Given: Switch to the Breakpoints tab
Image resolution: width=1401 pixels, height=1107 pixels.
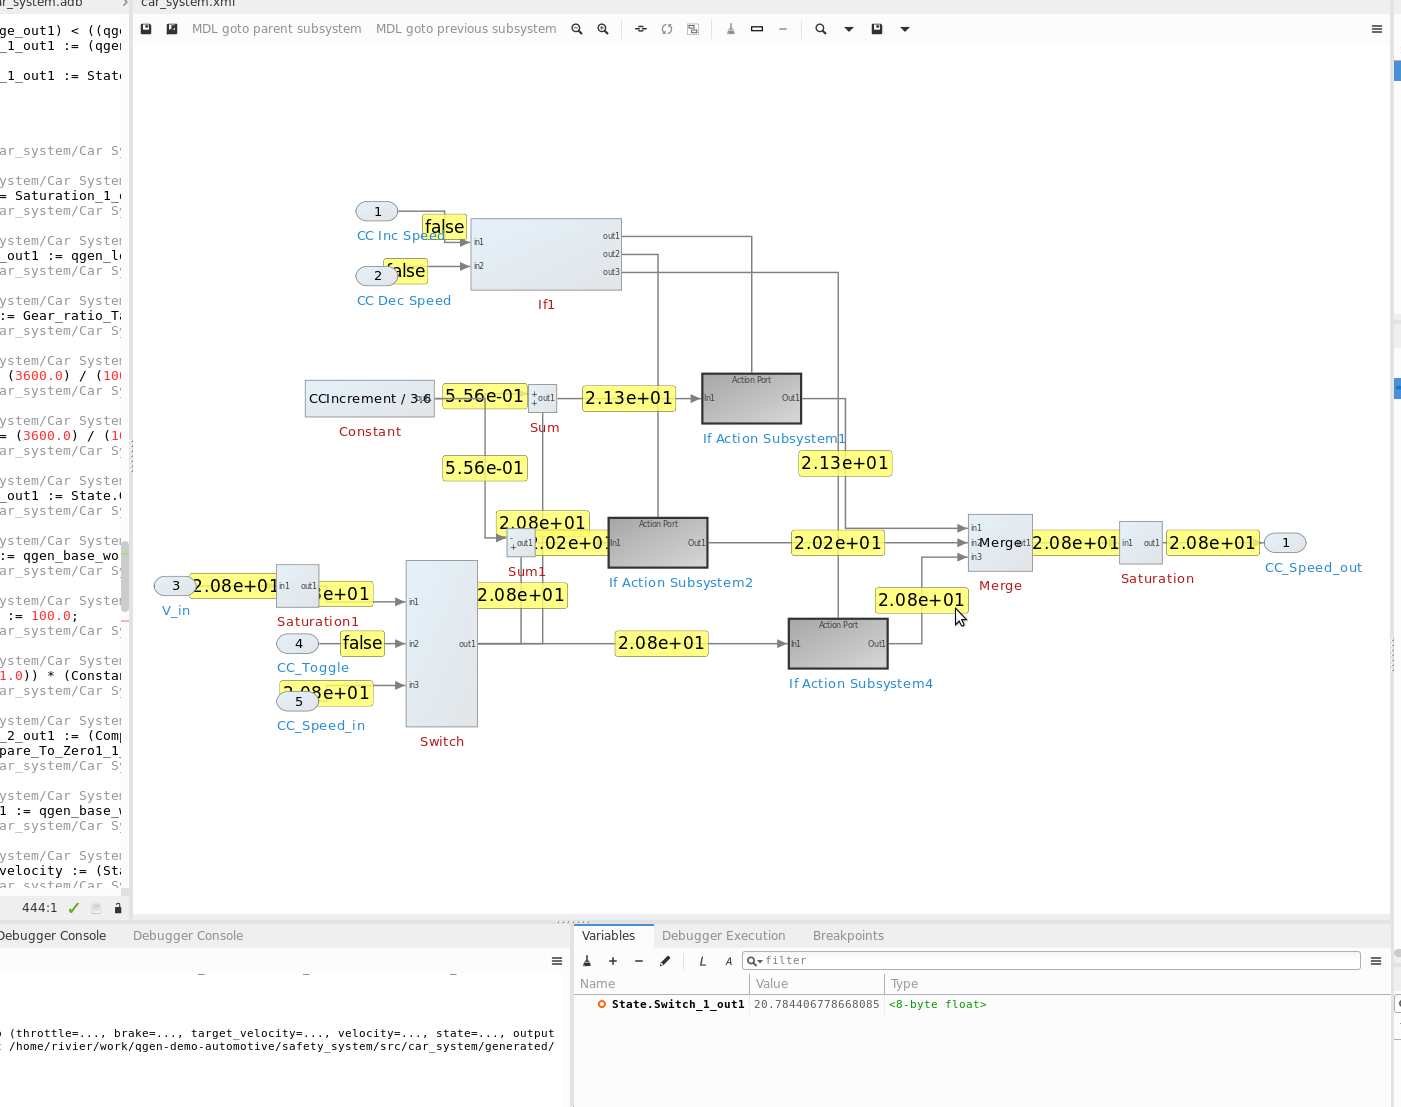Looking at the screenshot, I should pos(848,936).
